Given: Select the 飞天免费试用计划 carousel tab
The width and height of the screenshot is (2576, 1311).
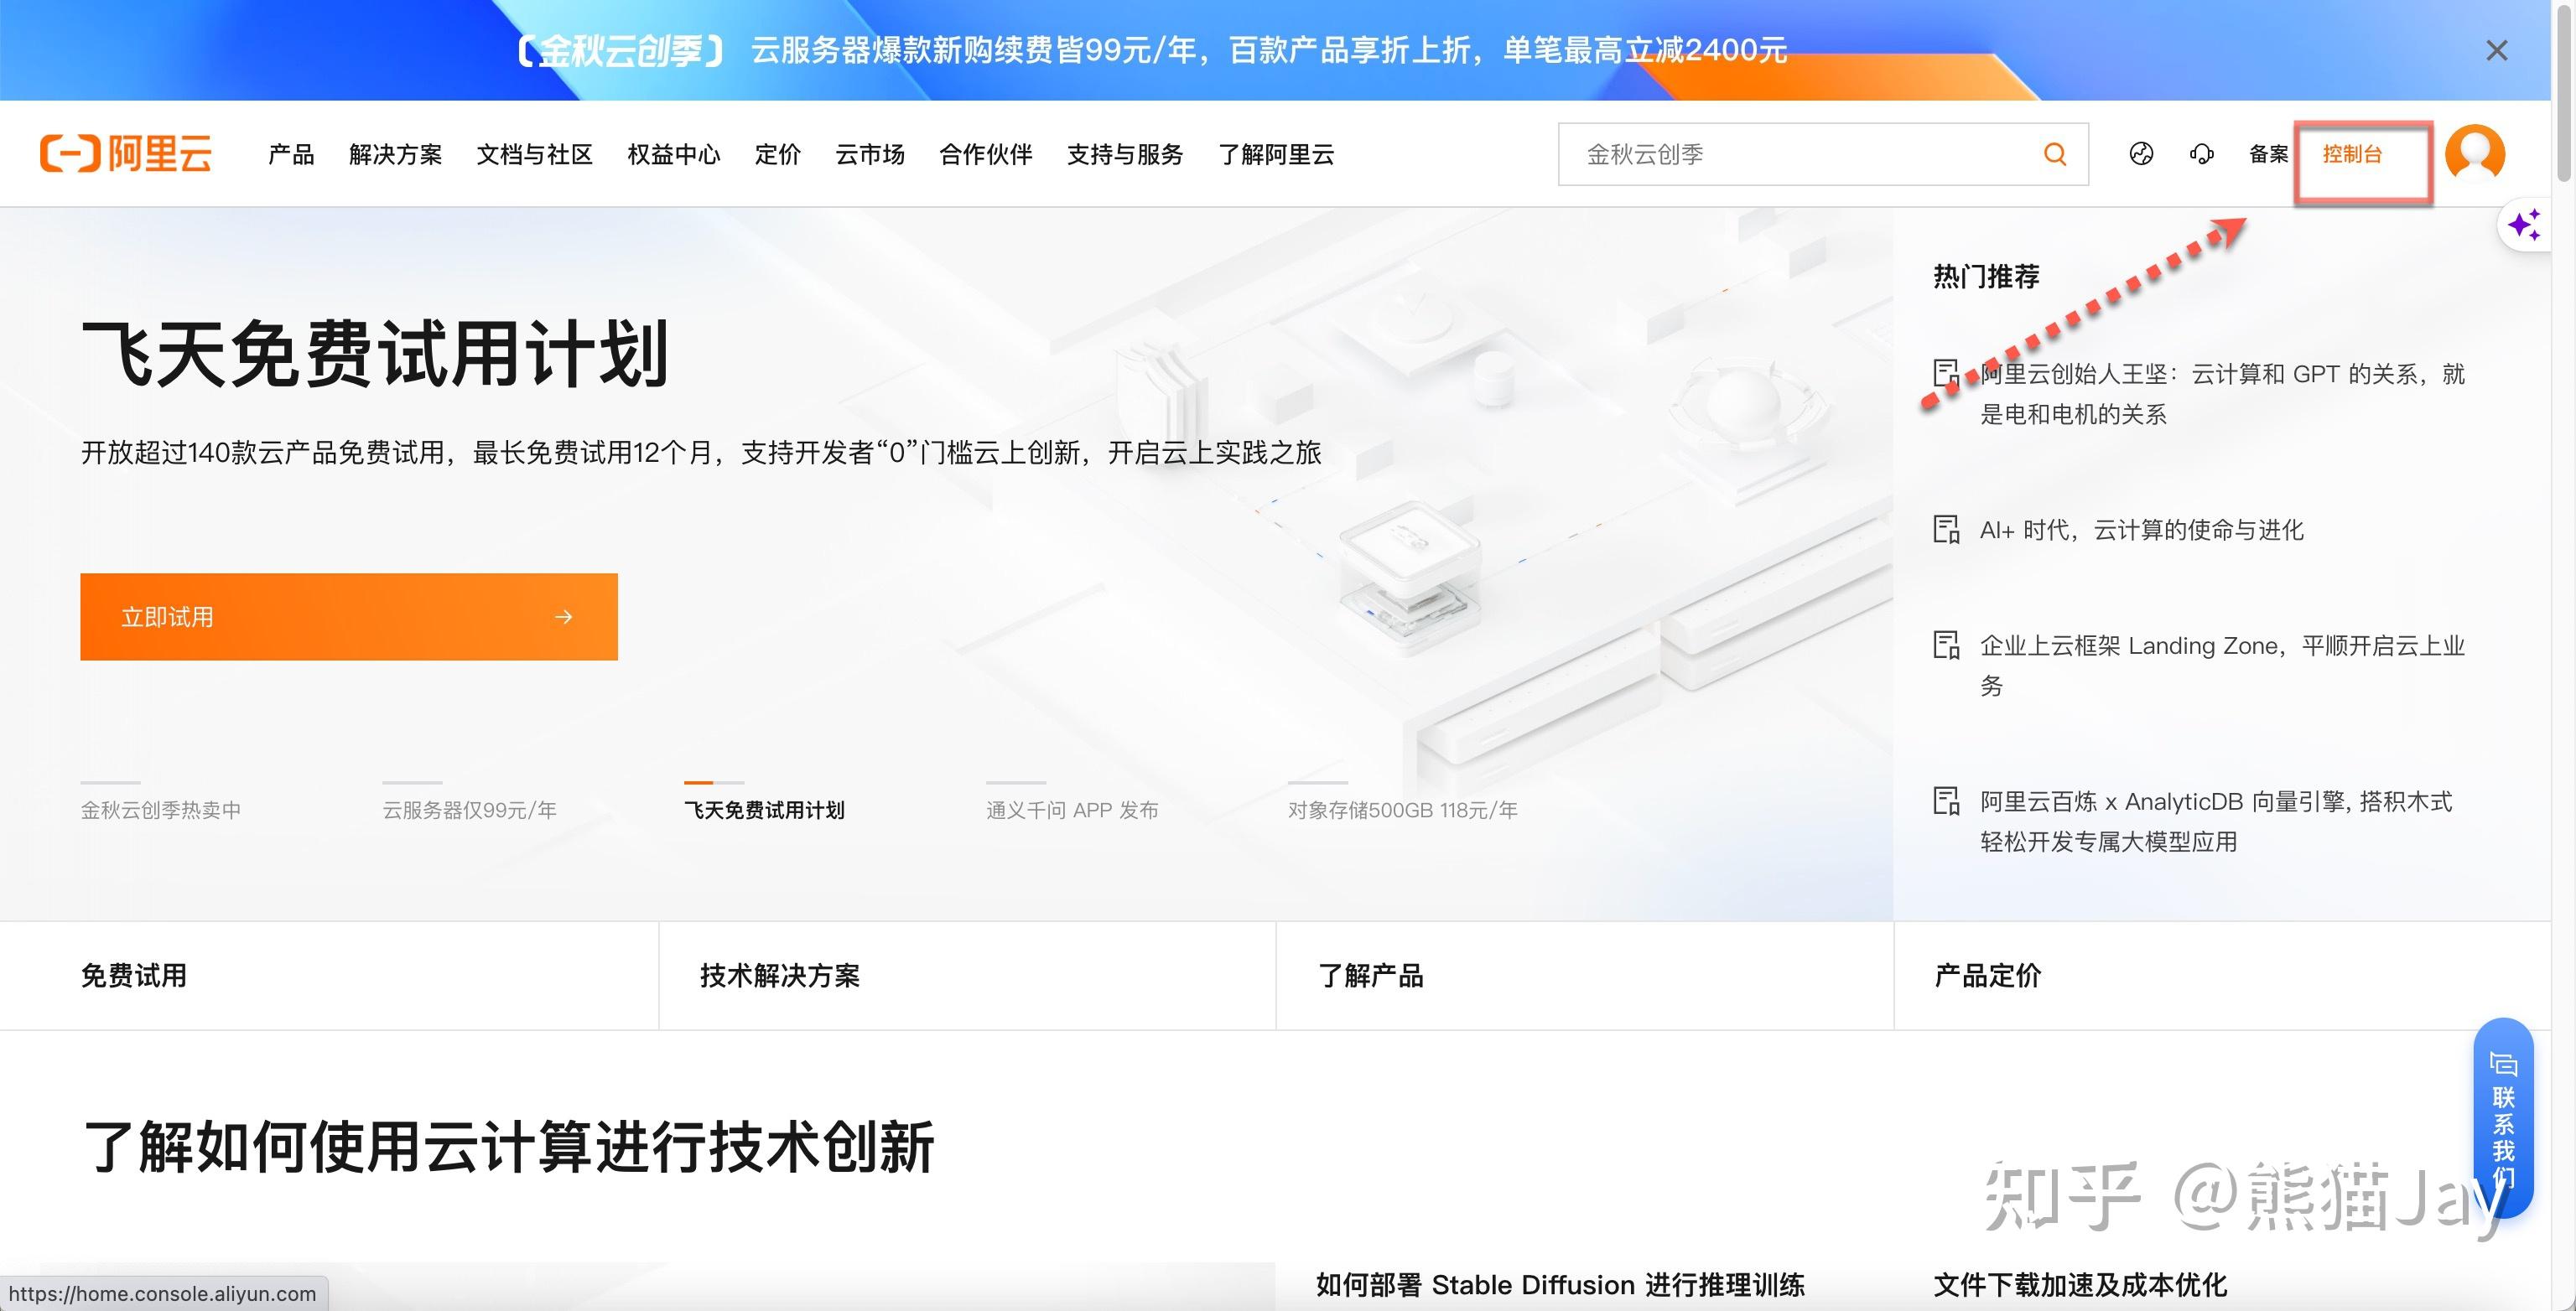Looking at the screenshot, I should tap(765, 810).
